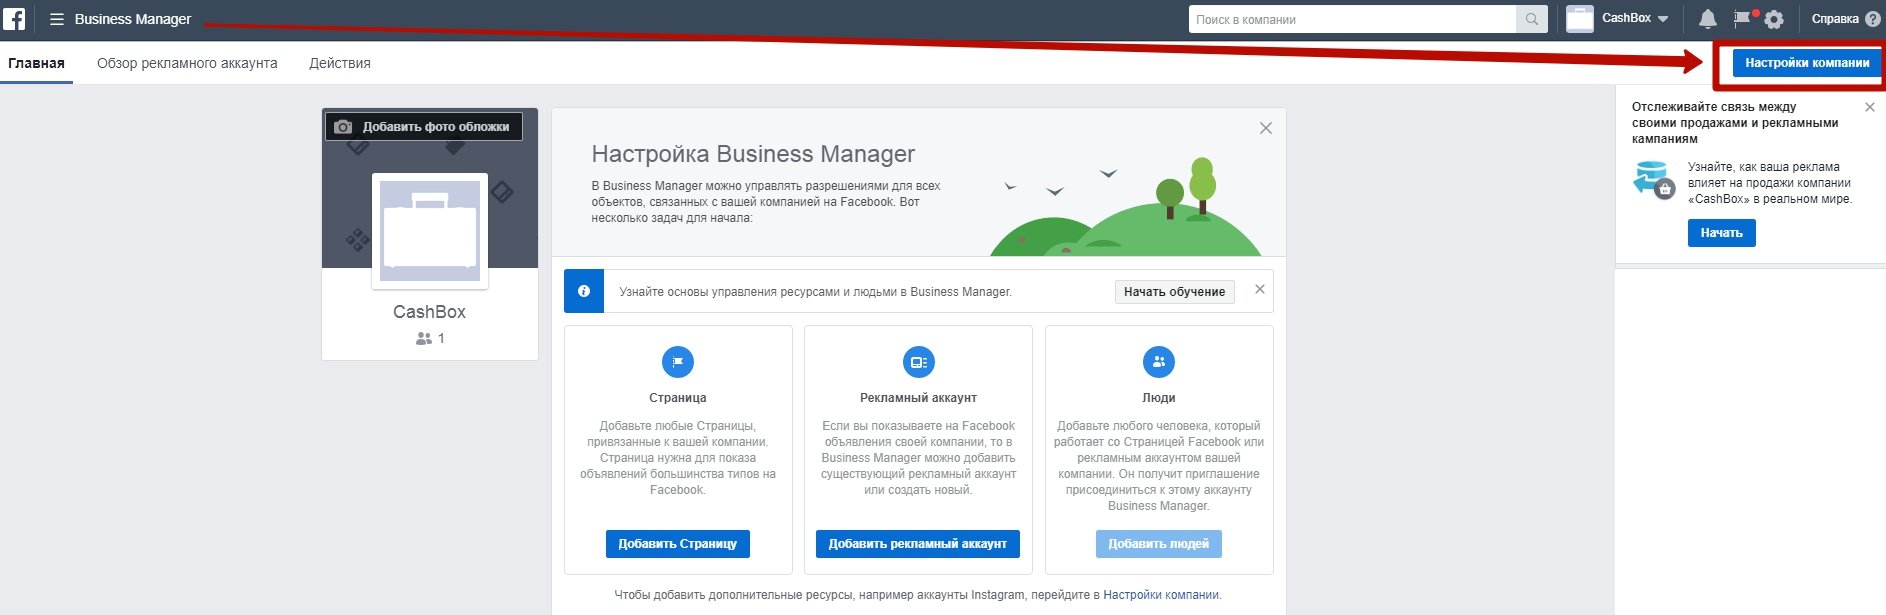The width and height of the screenshot is (1886, 615).
Task: Open Обзор рекламного аккаунта tab
Action: point(187,63)
